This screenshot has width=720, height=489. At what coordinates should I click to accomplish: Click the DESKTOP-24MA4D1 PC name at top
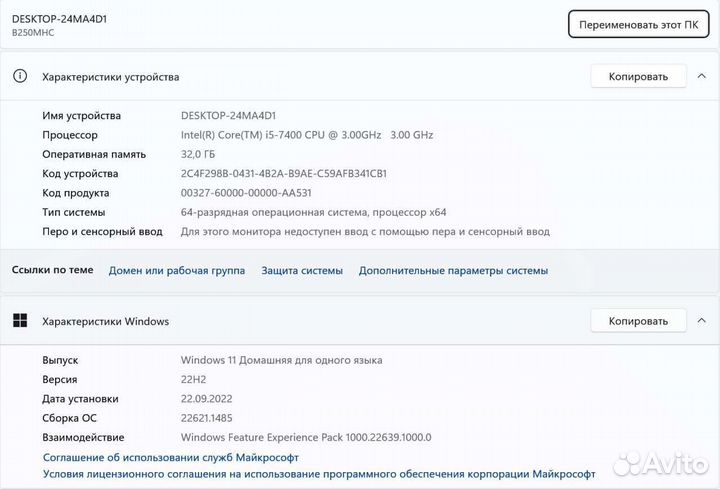(59, 17)
